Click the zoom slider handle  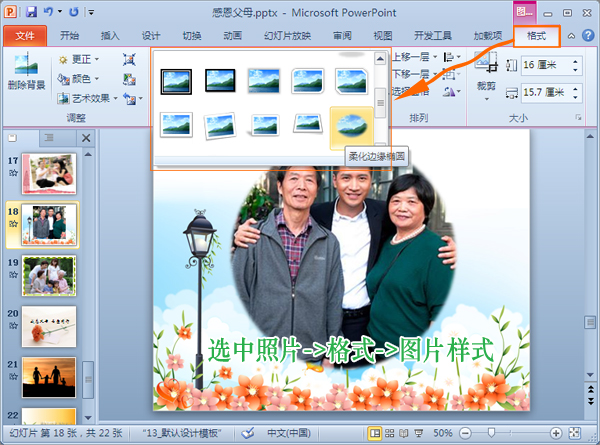click(492, 433)
